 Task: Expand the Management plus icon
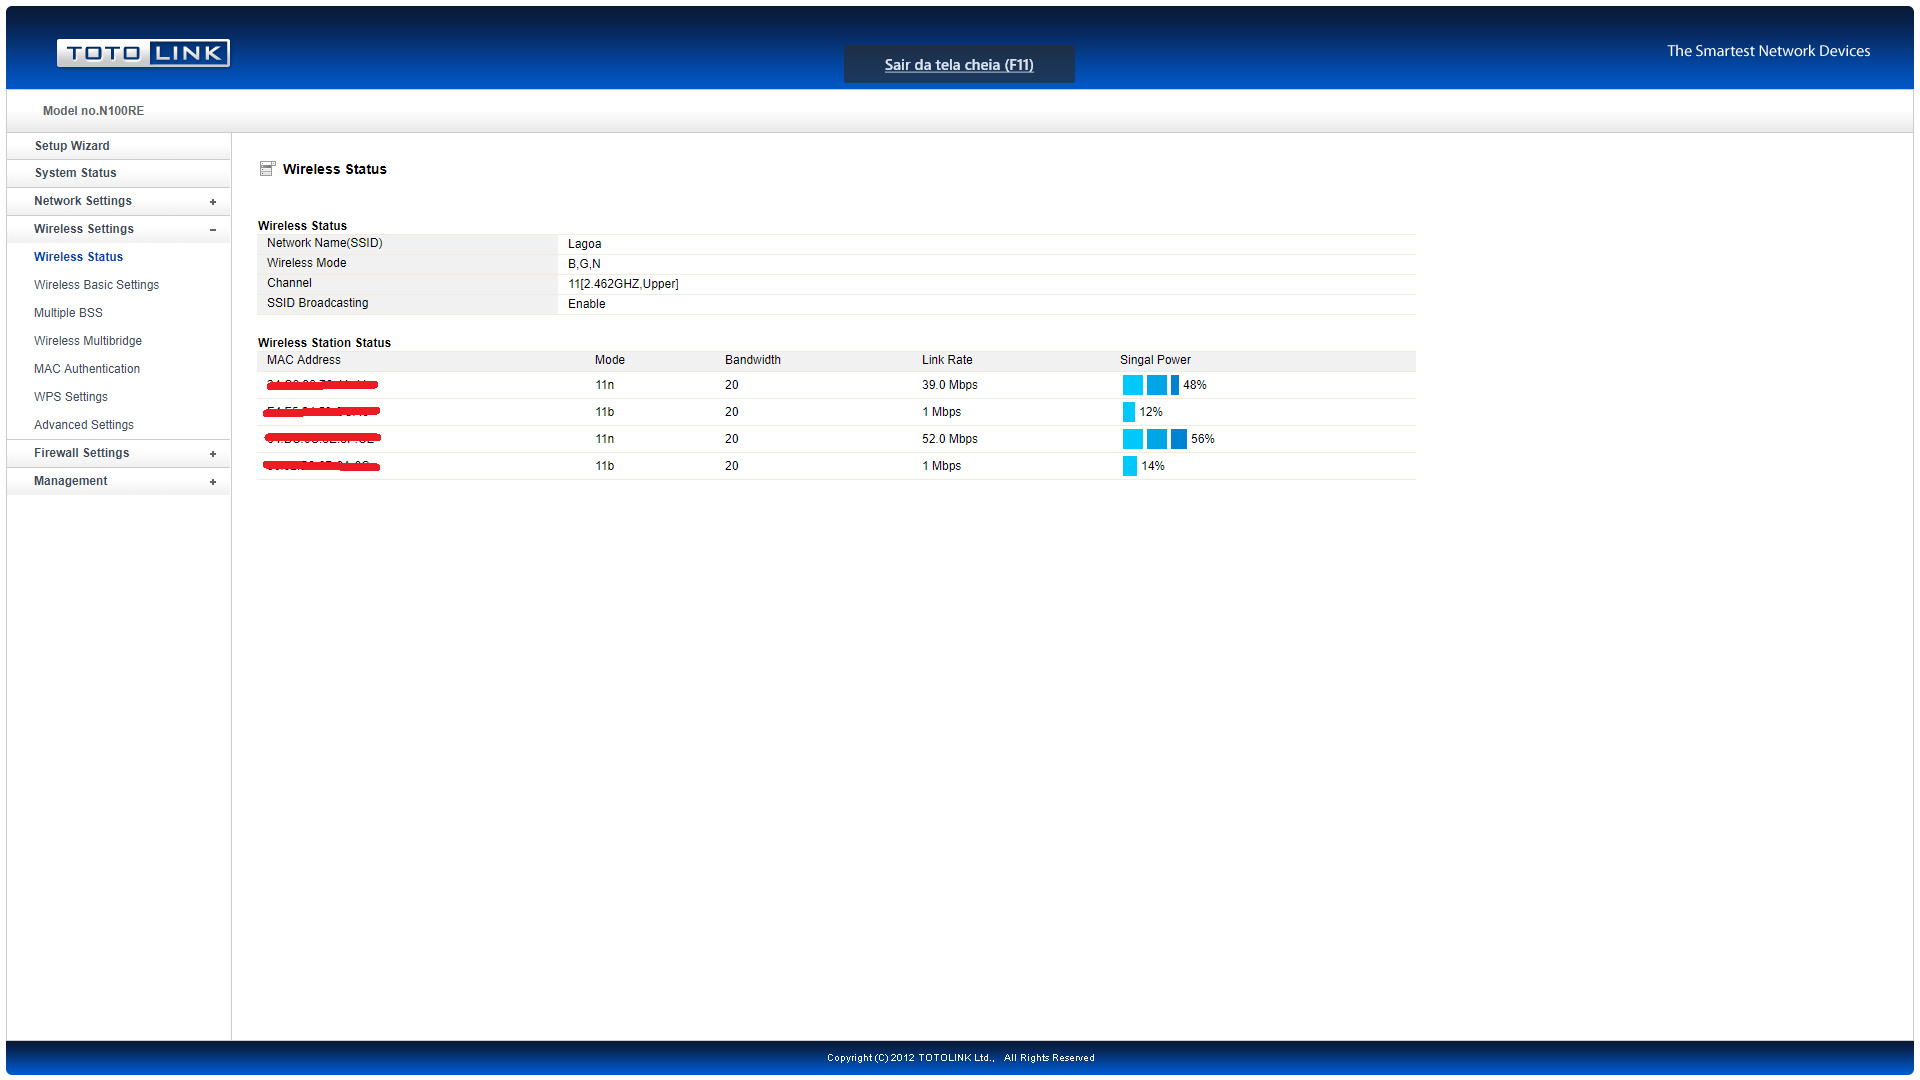click(x=213, y=482)
